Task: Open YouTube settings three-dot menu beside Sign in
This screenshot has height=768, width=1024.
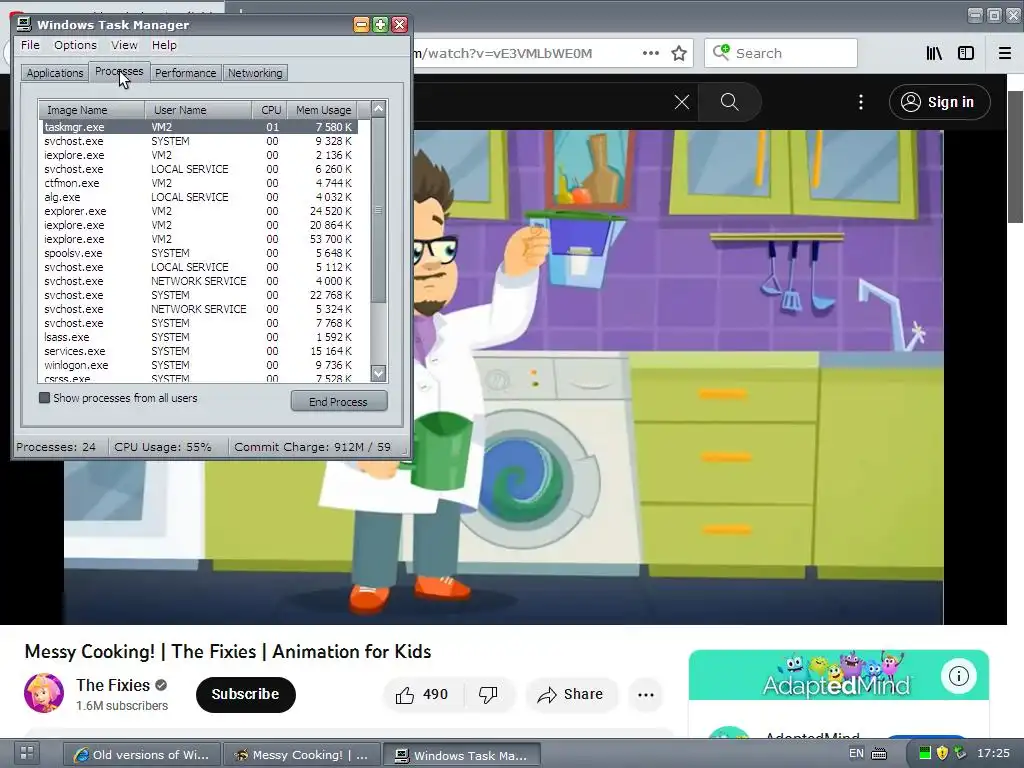Action: (861, 102)
